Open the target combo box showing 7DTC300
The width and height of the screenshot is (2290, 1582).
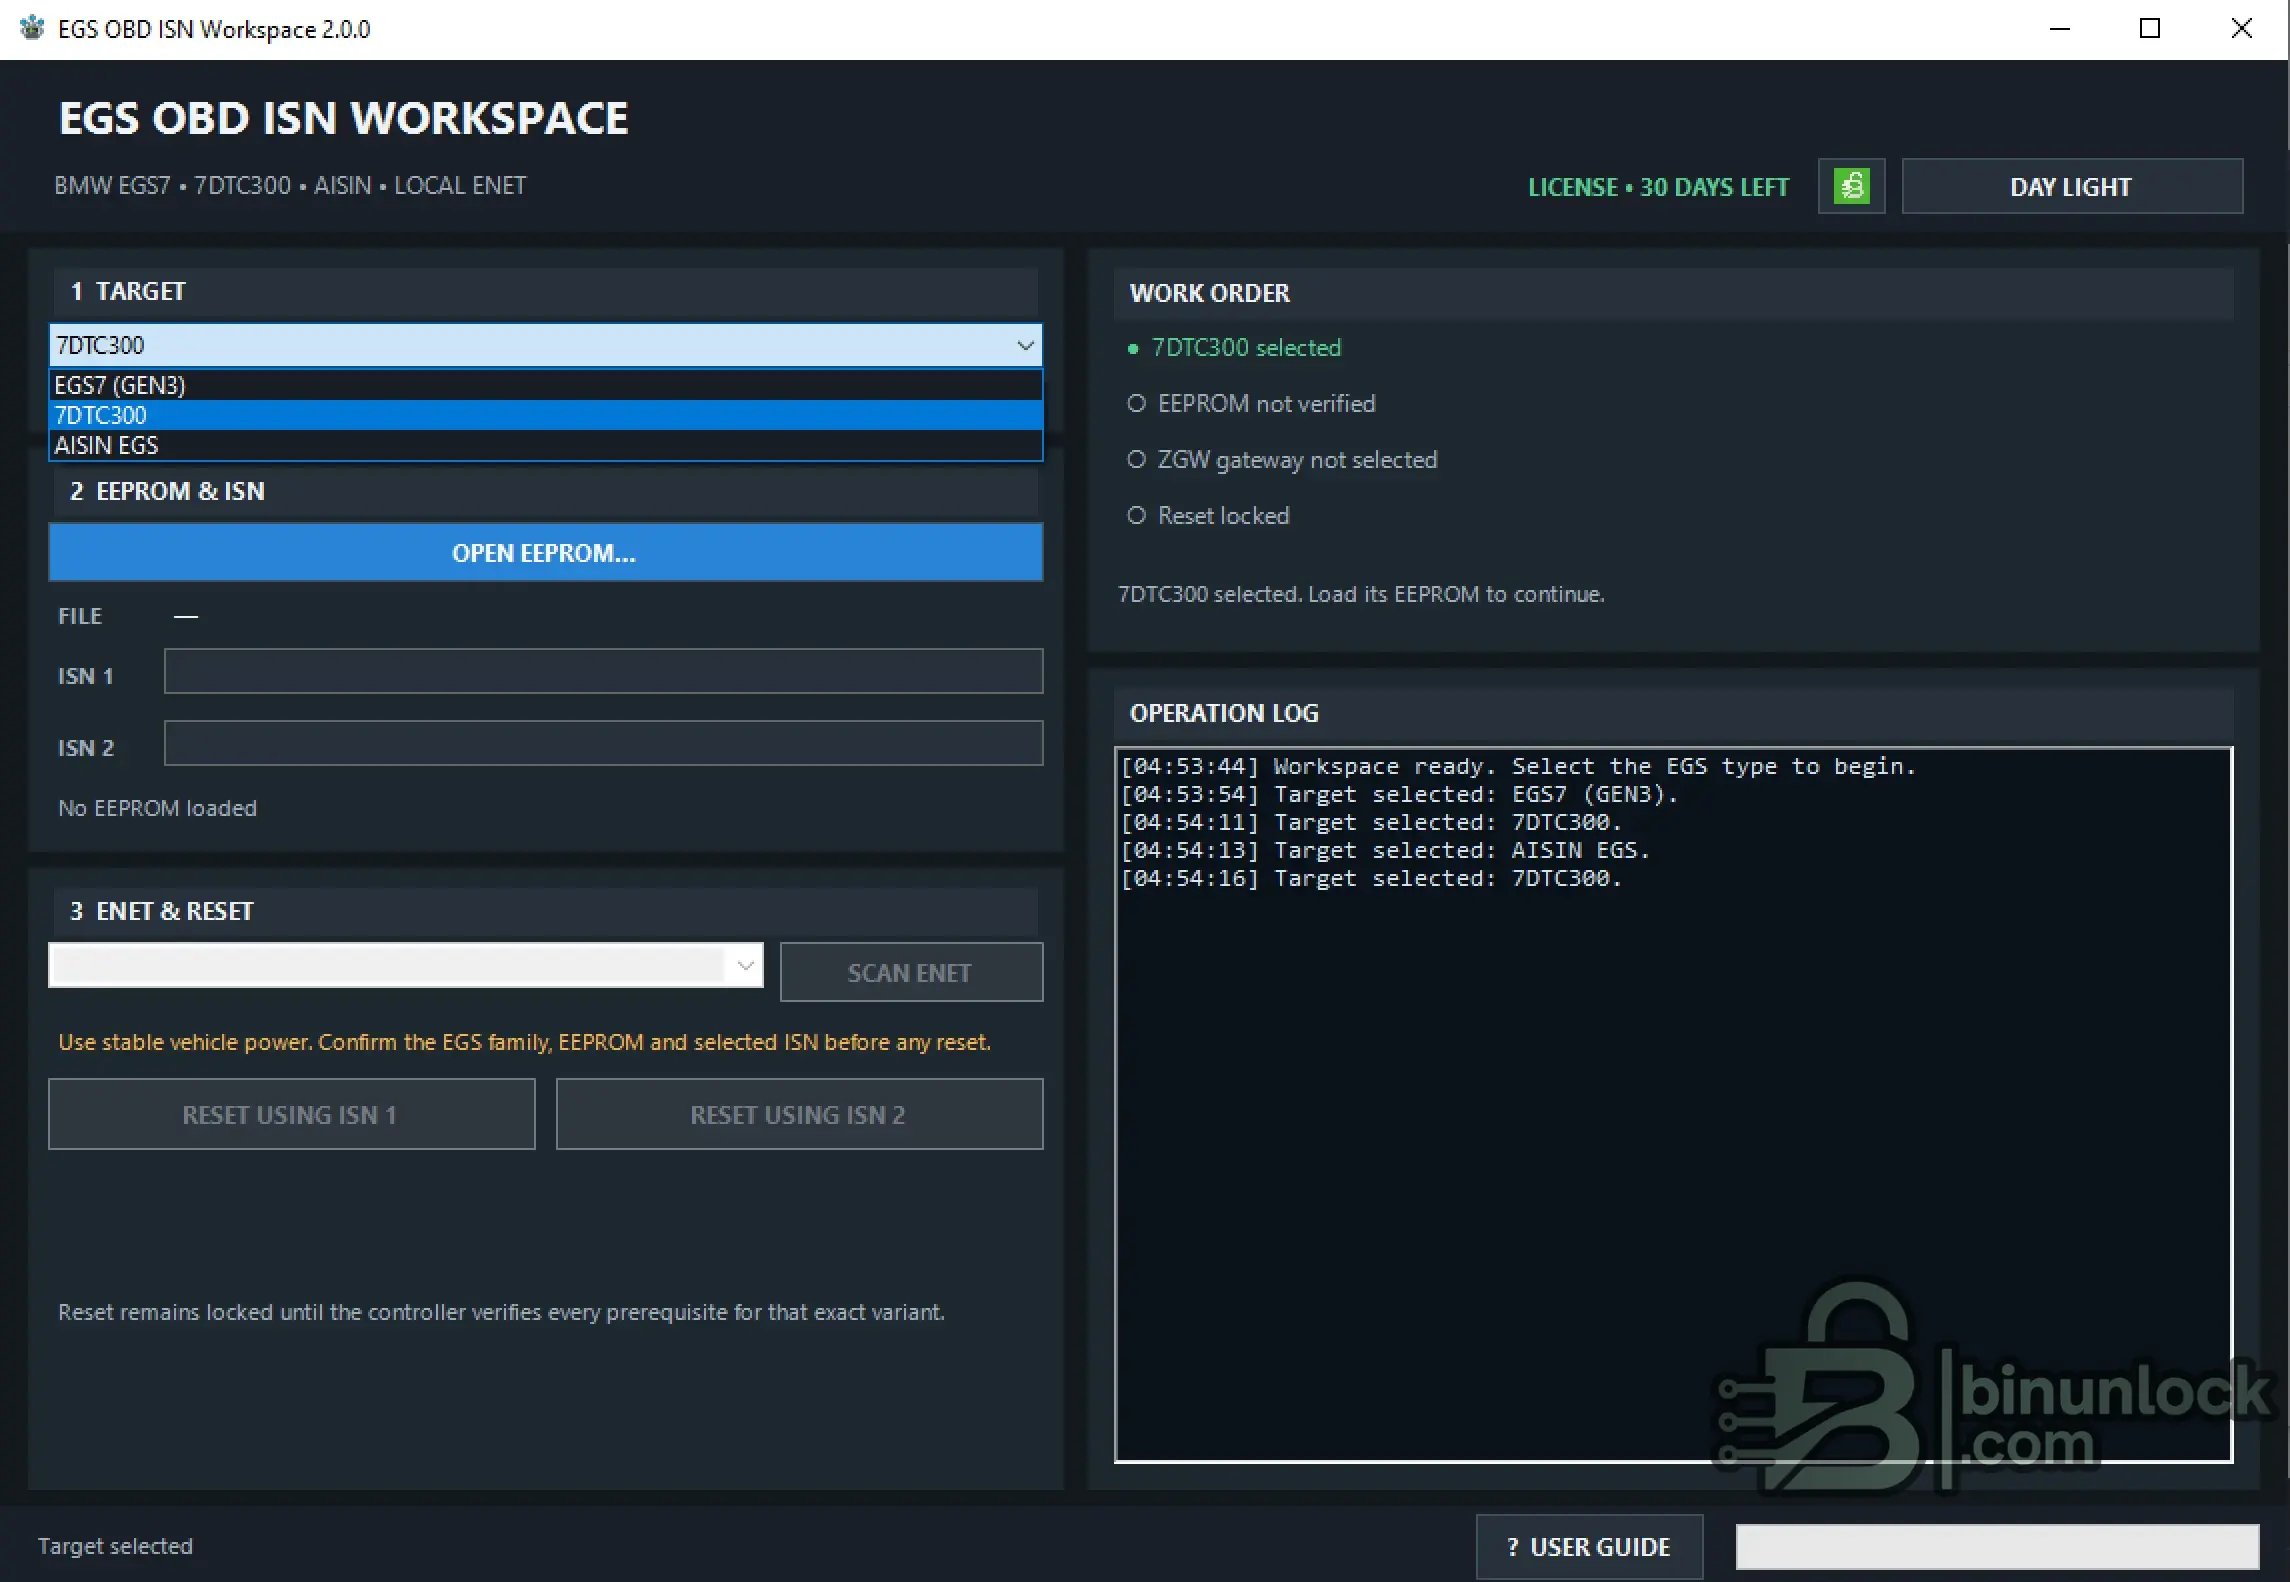pyautogui.click(x=545, y=345)
